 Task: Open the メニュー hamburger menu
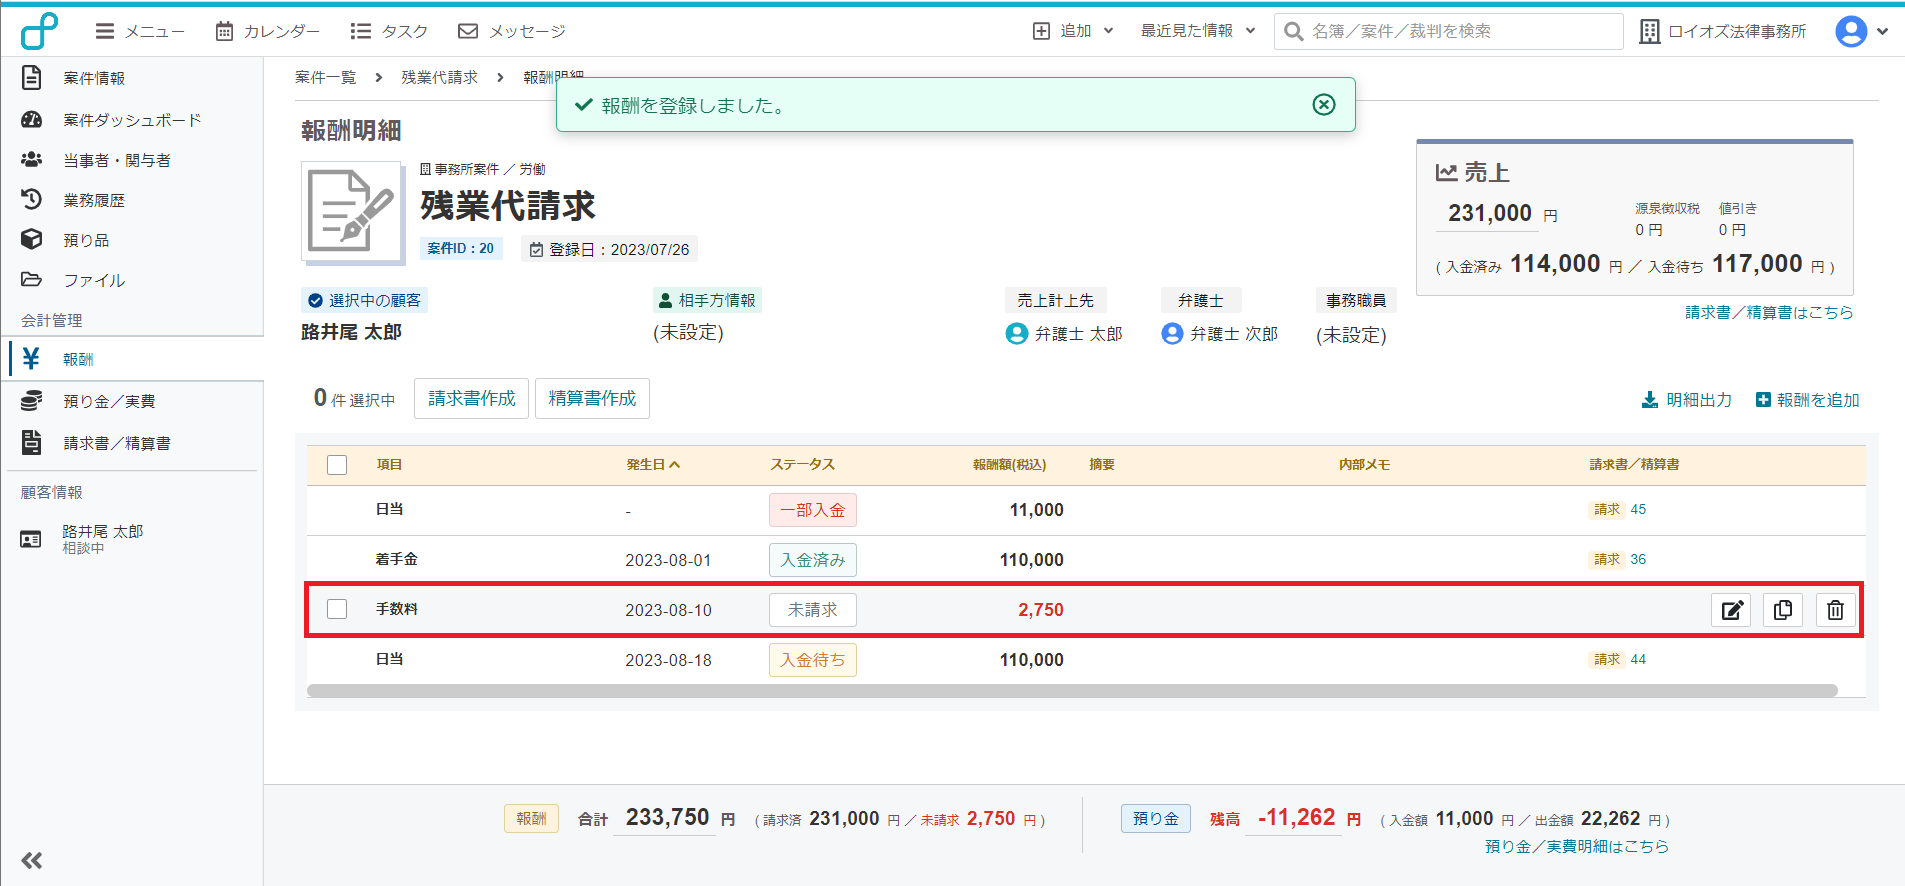pyautogui.click(x=140, y=31)
